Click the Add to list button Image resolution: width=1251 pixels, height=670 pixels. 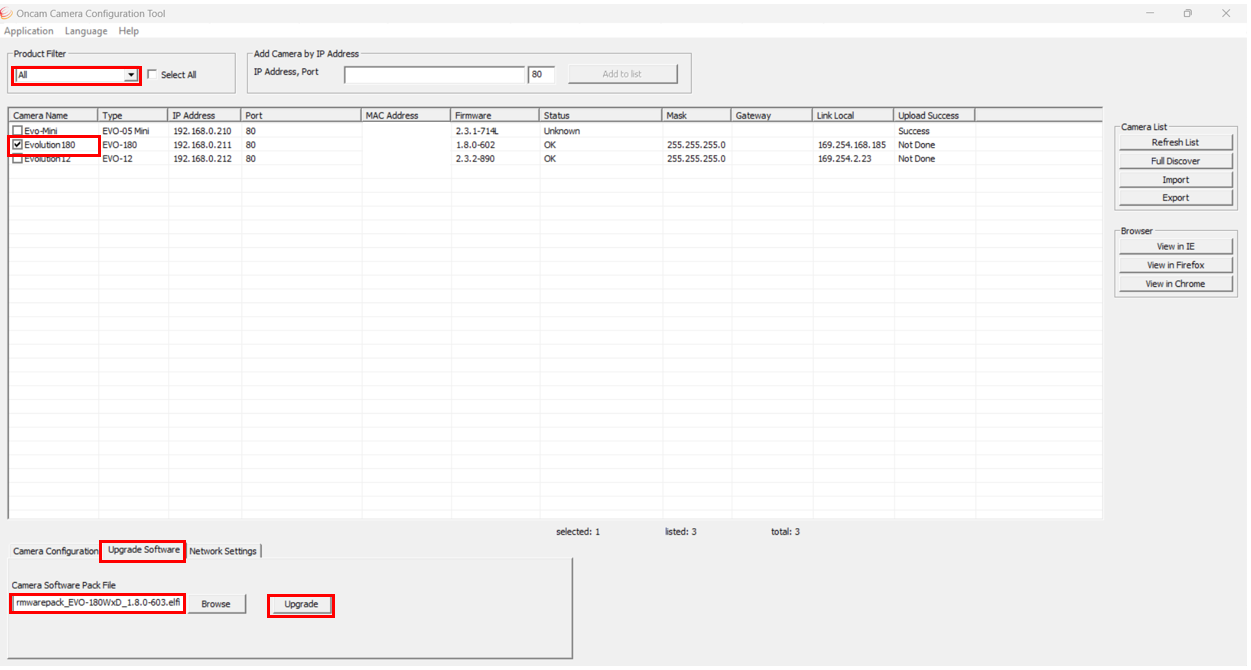pyautogui.click(x=622, y=74)
